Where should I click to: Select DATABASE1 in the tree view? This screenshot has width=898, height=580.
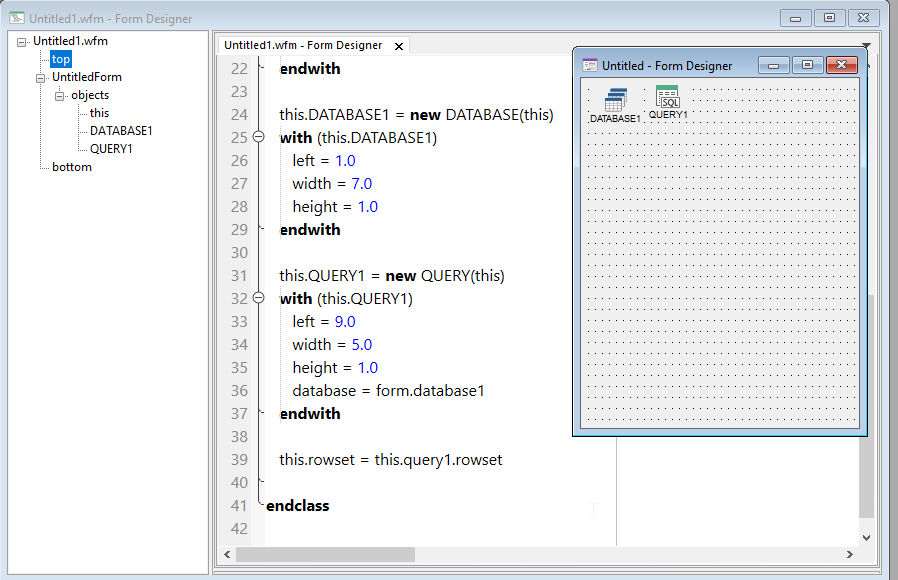[x=121, y=131]
